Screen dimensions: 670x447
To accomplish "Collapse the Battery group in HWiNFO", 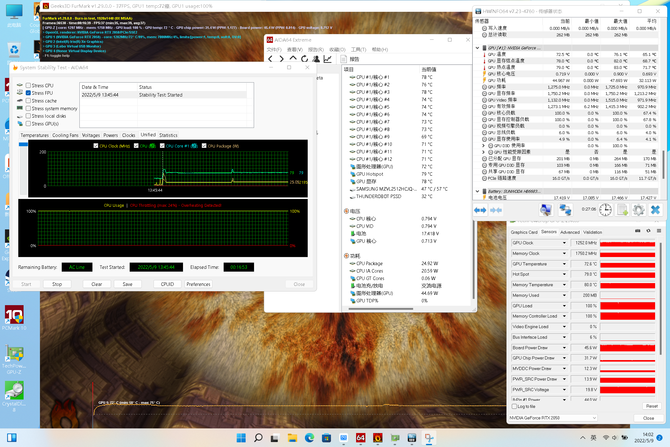I will (478, 191).
